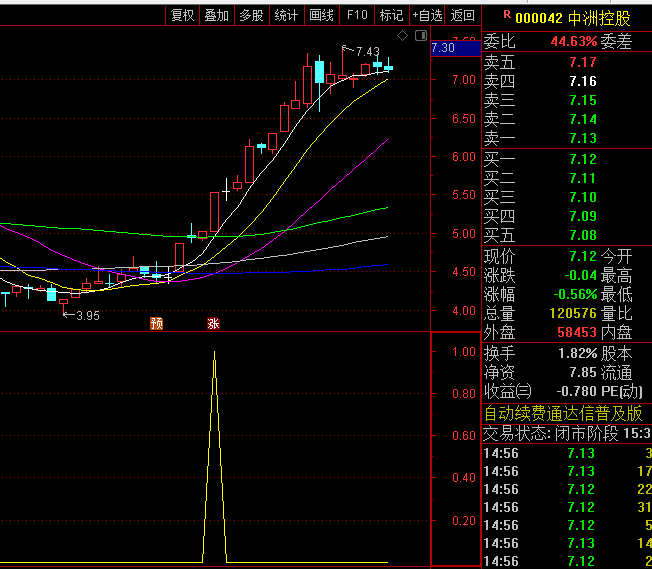Click the 标记 mark button

(x=391, y=15)
